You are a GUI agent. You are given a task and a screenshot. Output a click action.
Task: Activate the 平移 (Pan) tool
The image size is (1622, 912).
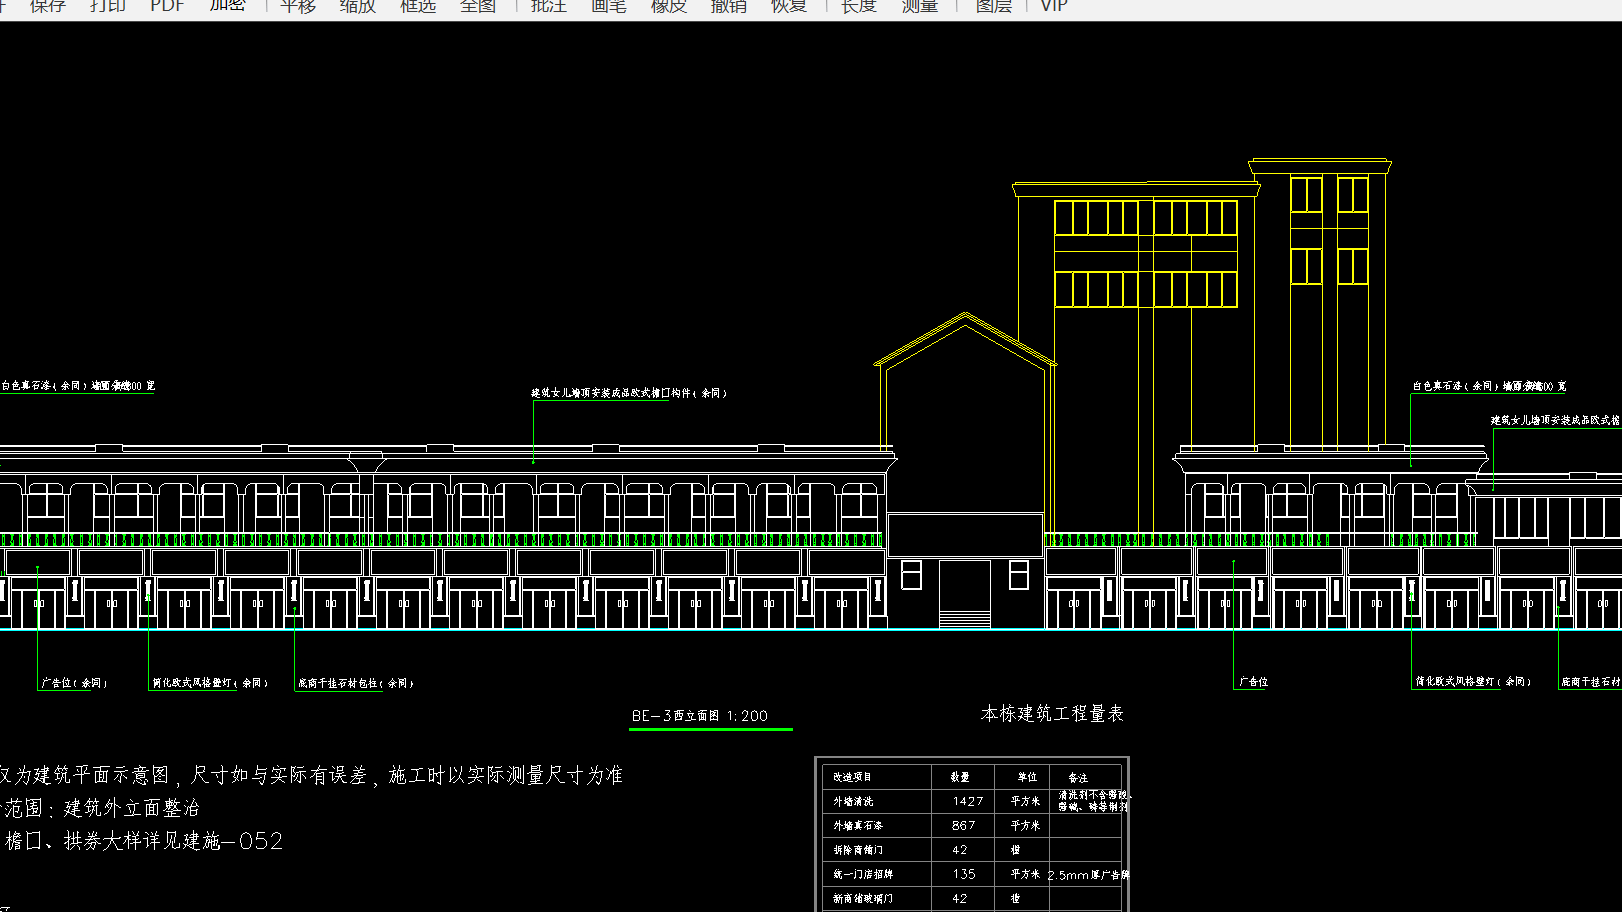(x=298, y=6)
